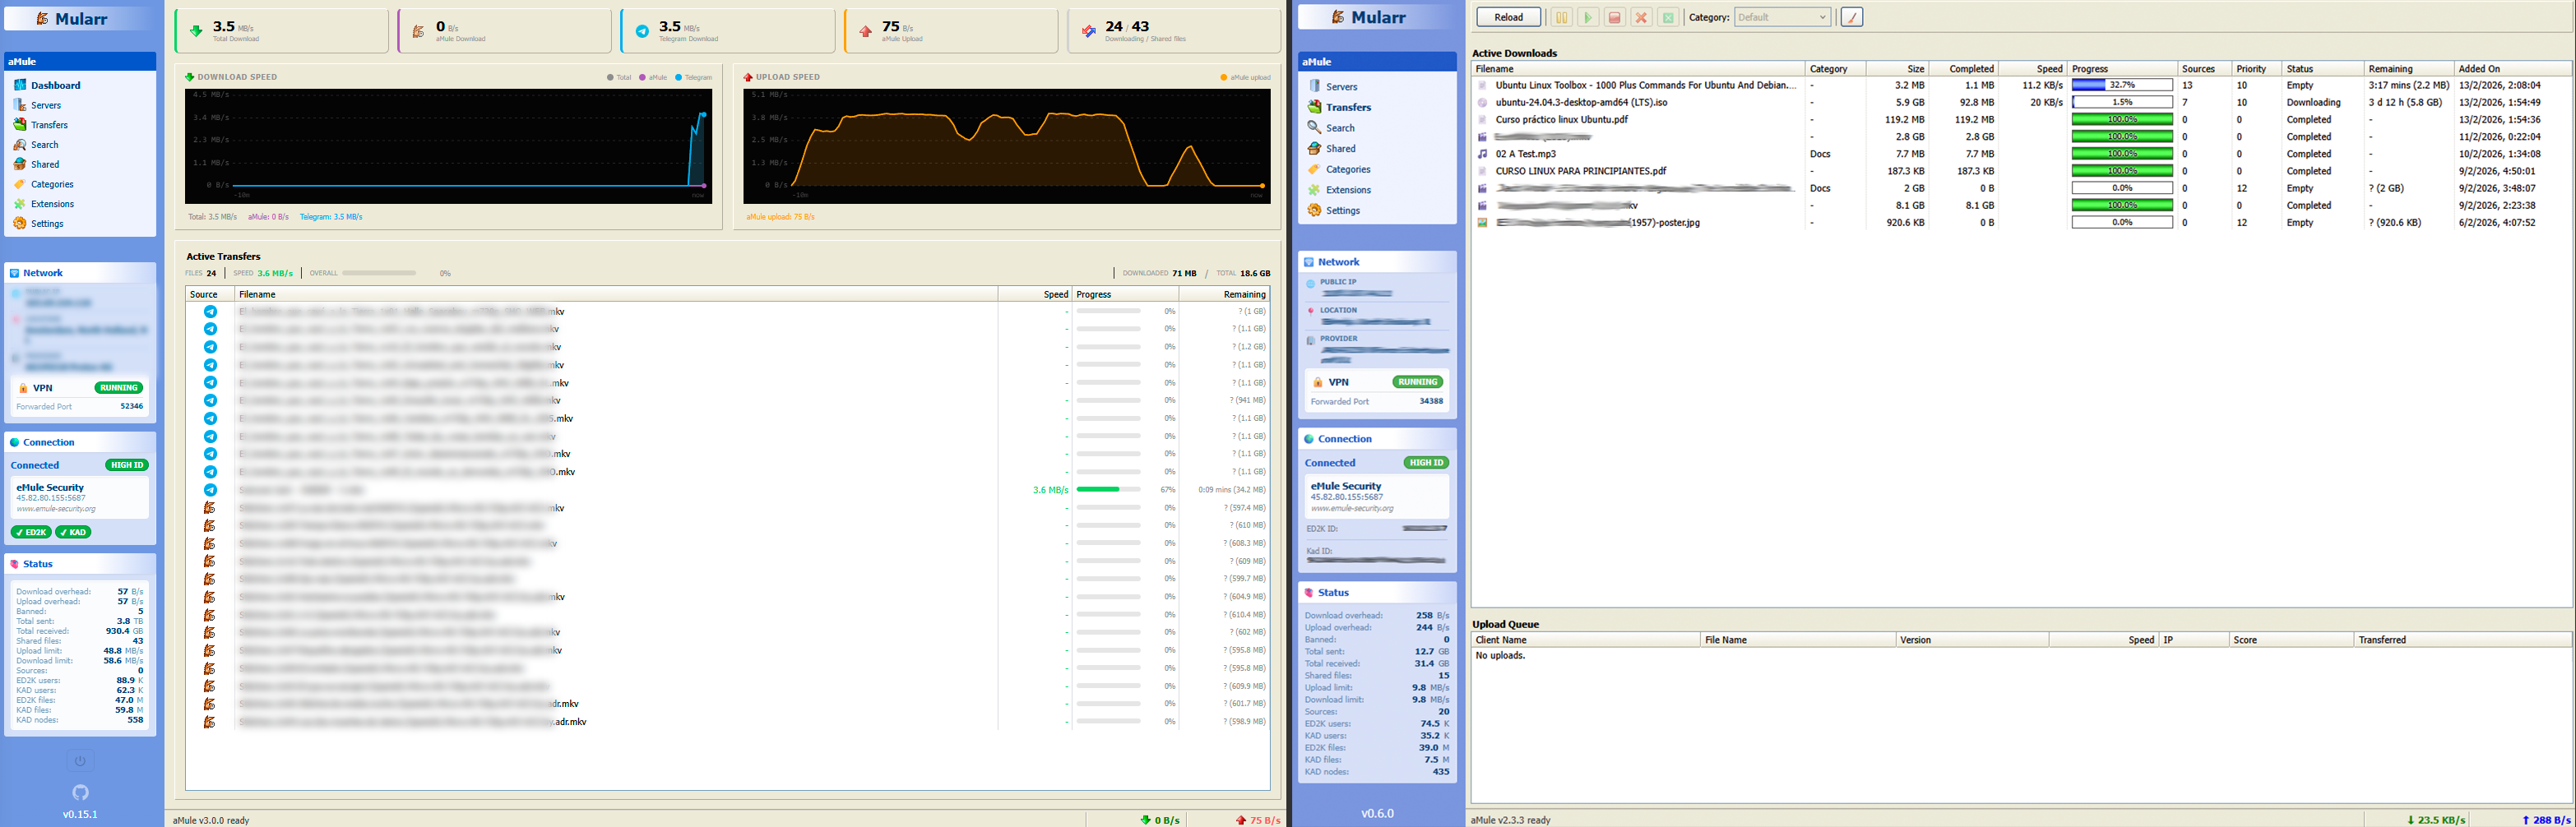
Task: Sort Active Downloads by Size column
Action: pos(1896,69)
